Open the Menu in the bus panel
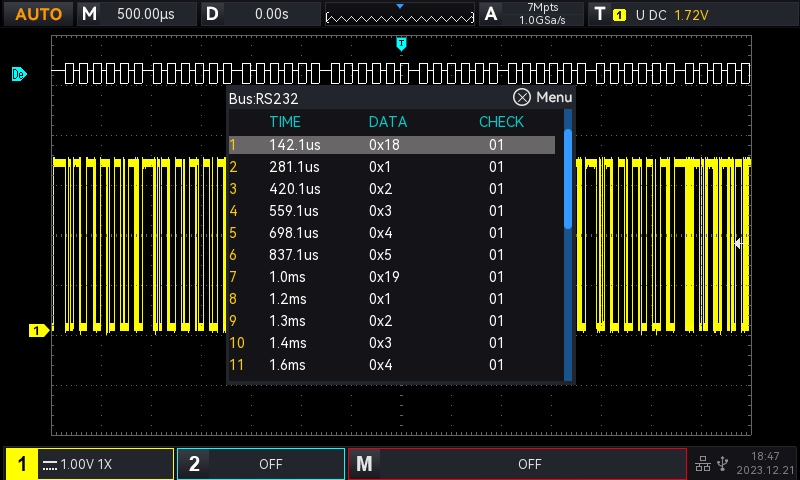 tap(554, 97)
